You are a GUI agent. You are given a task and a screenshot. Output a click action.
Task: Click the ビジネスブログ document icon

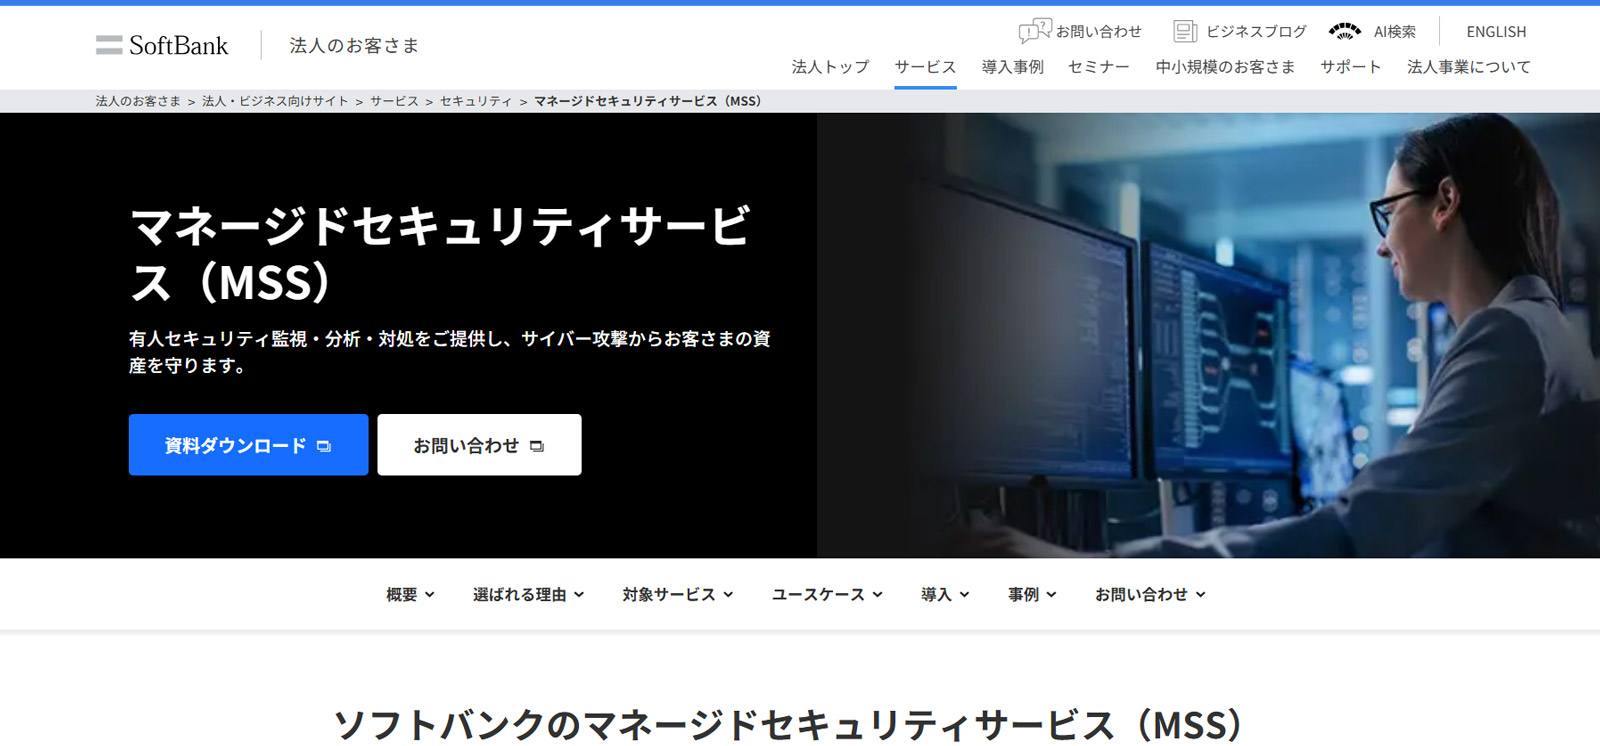[x=1185, y=32]
